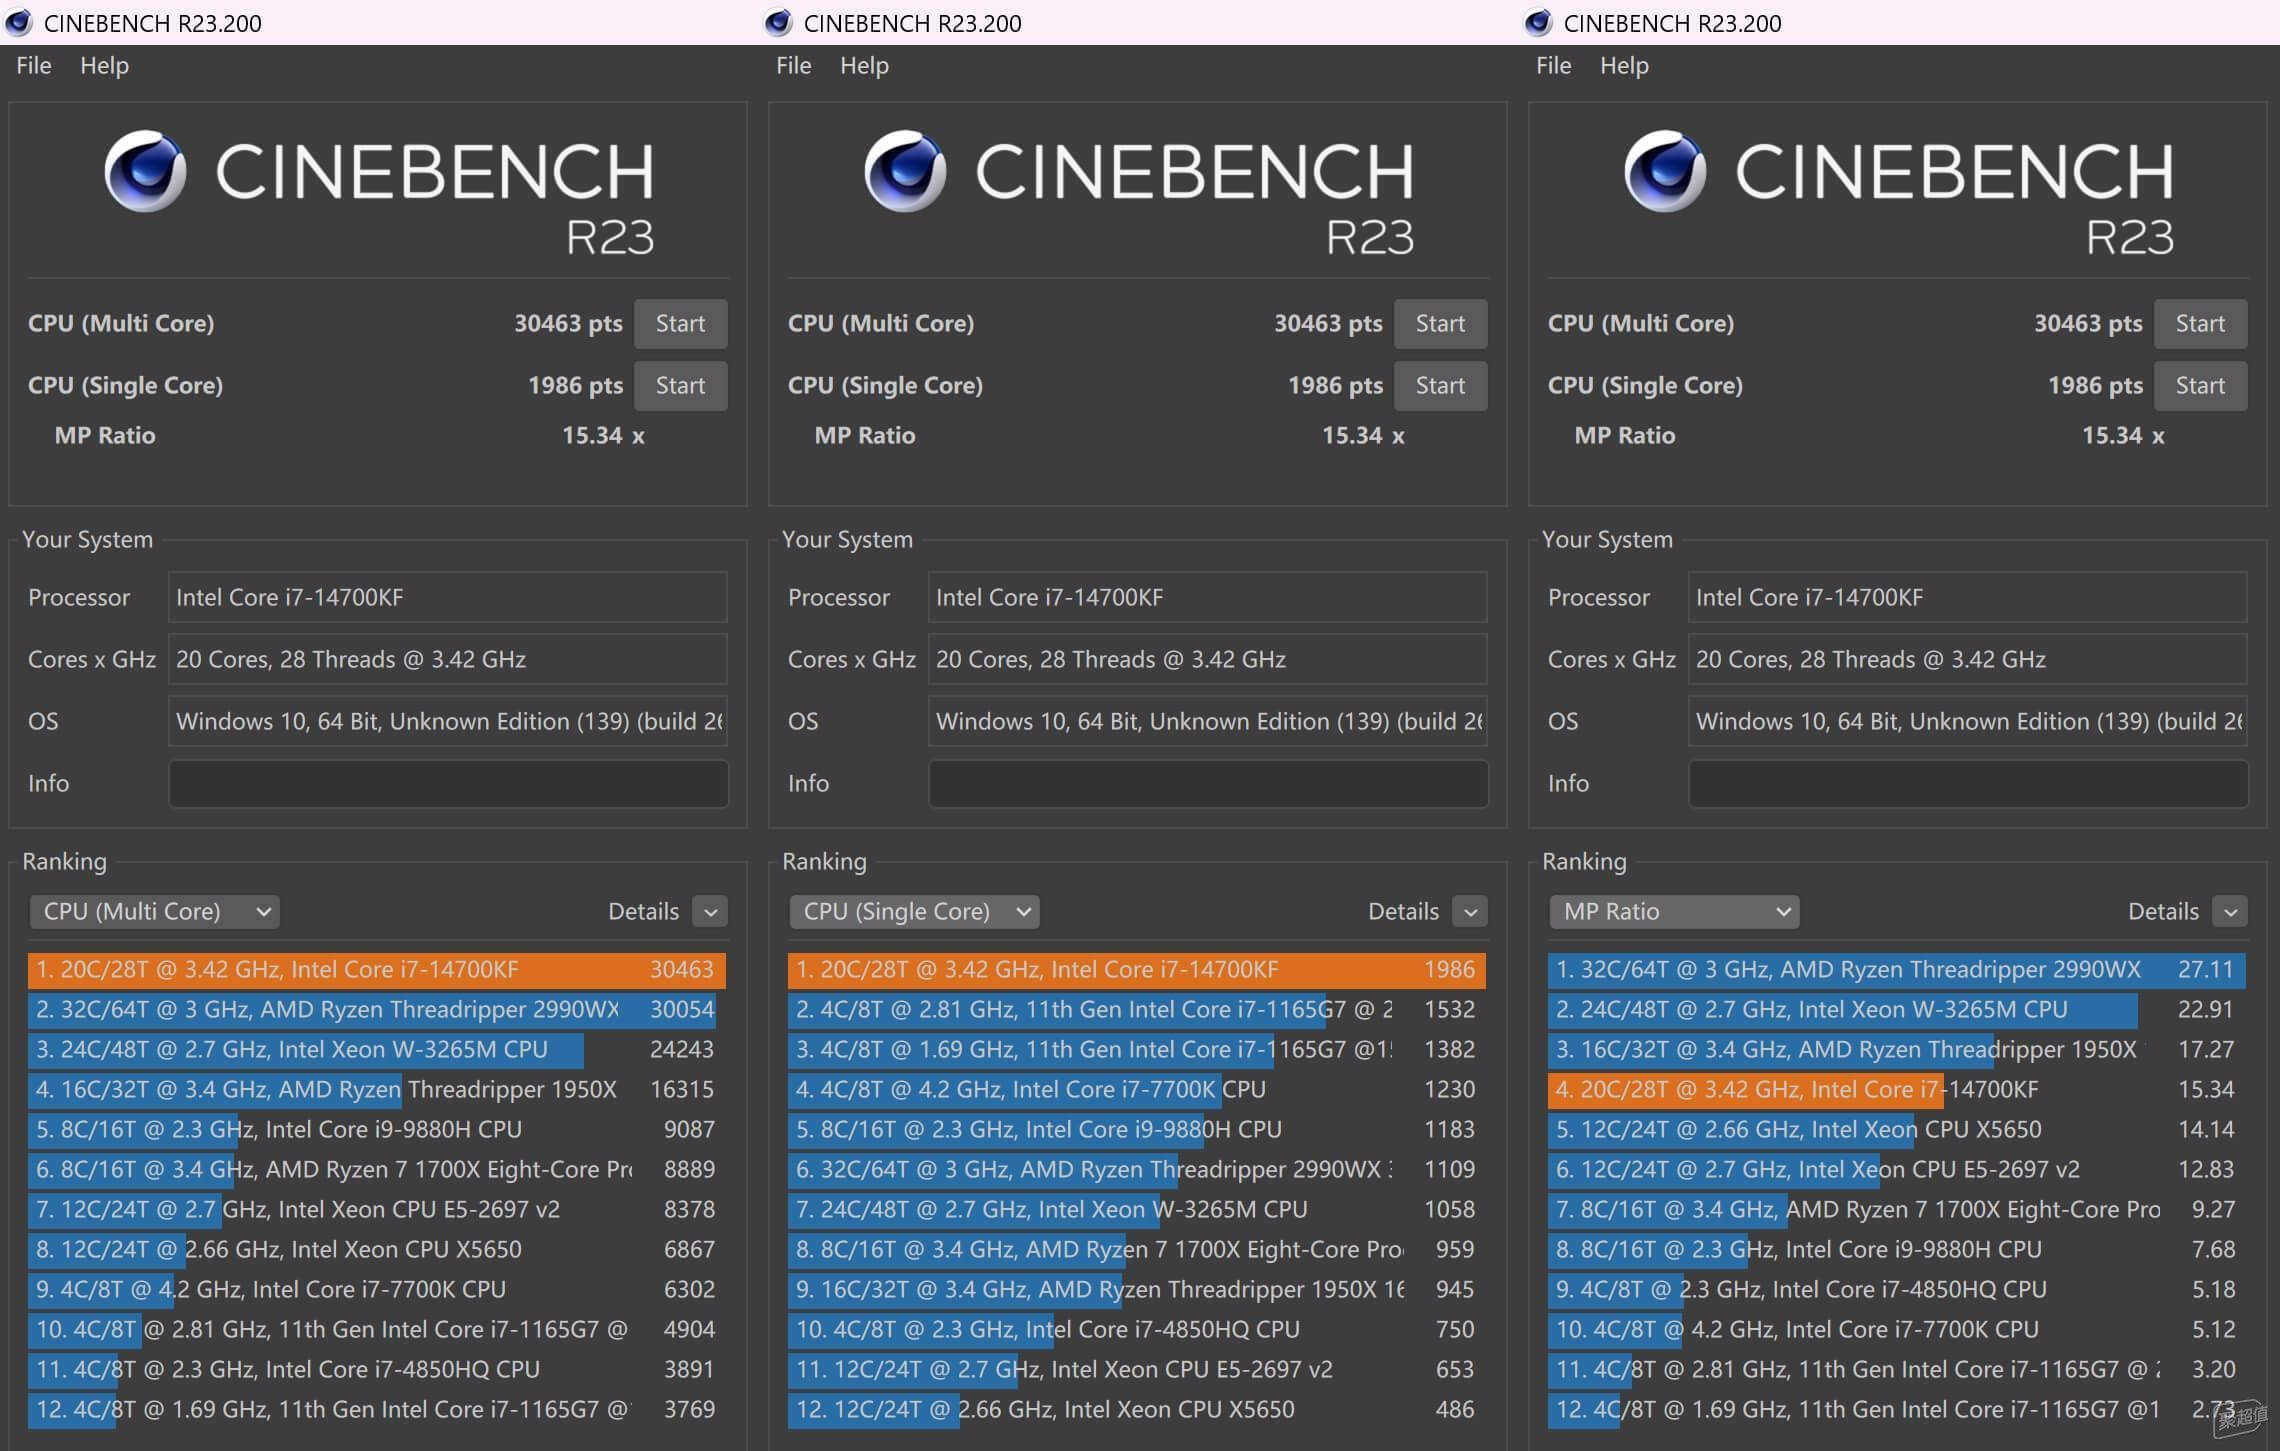The image size is (2280, 1451).
Task: Click OS field in right window
Action: pyautogui.click(x=1968, y=721)
